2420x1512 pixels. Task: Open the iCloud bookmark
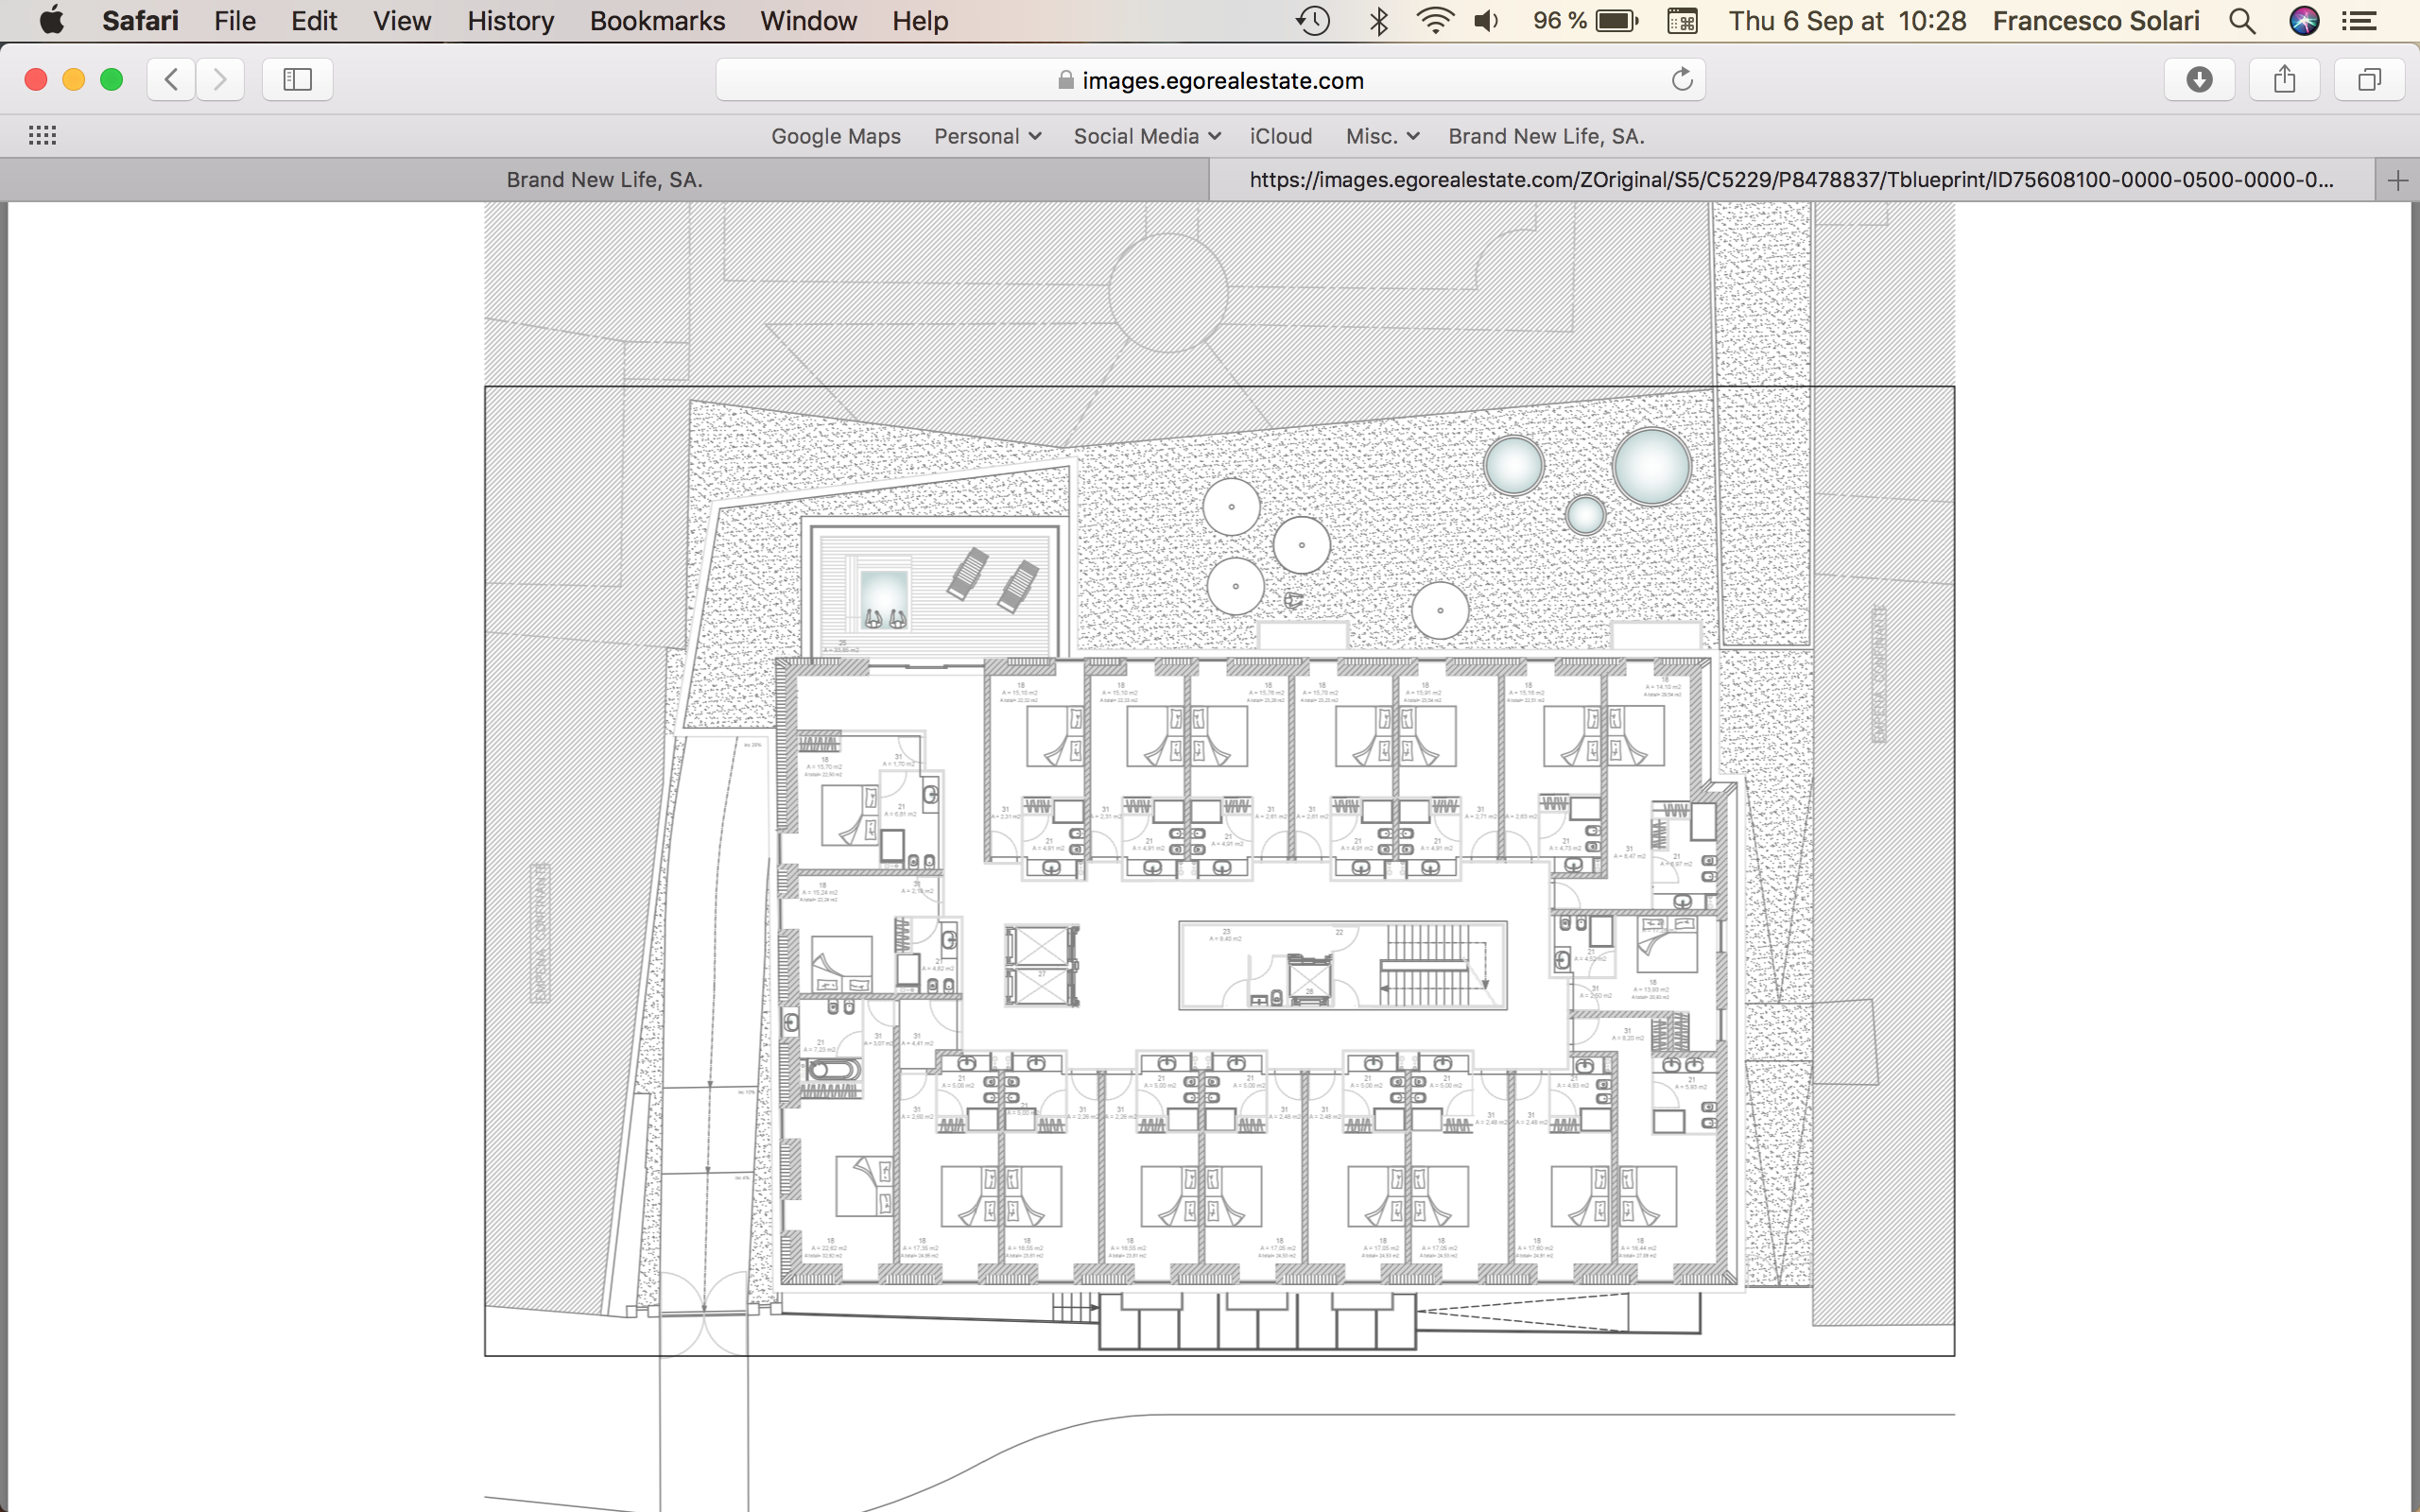click(x=1280, y=136)
